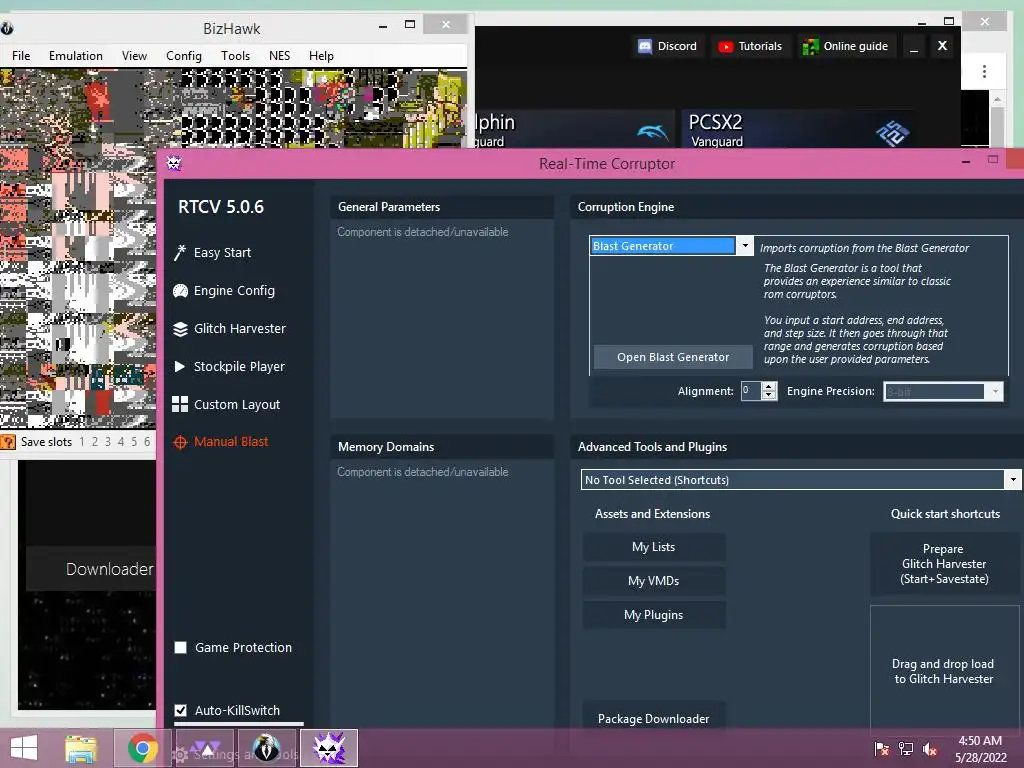Viewport: 1024px width, 768px height.
Task: Open Discord link in launcher
Action: click(667, 46)
